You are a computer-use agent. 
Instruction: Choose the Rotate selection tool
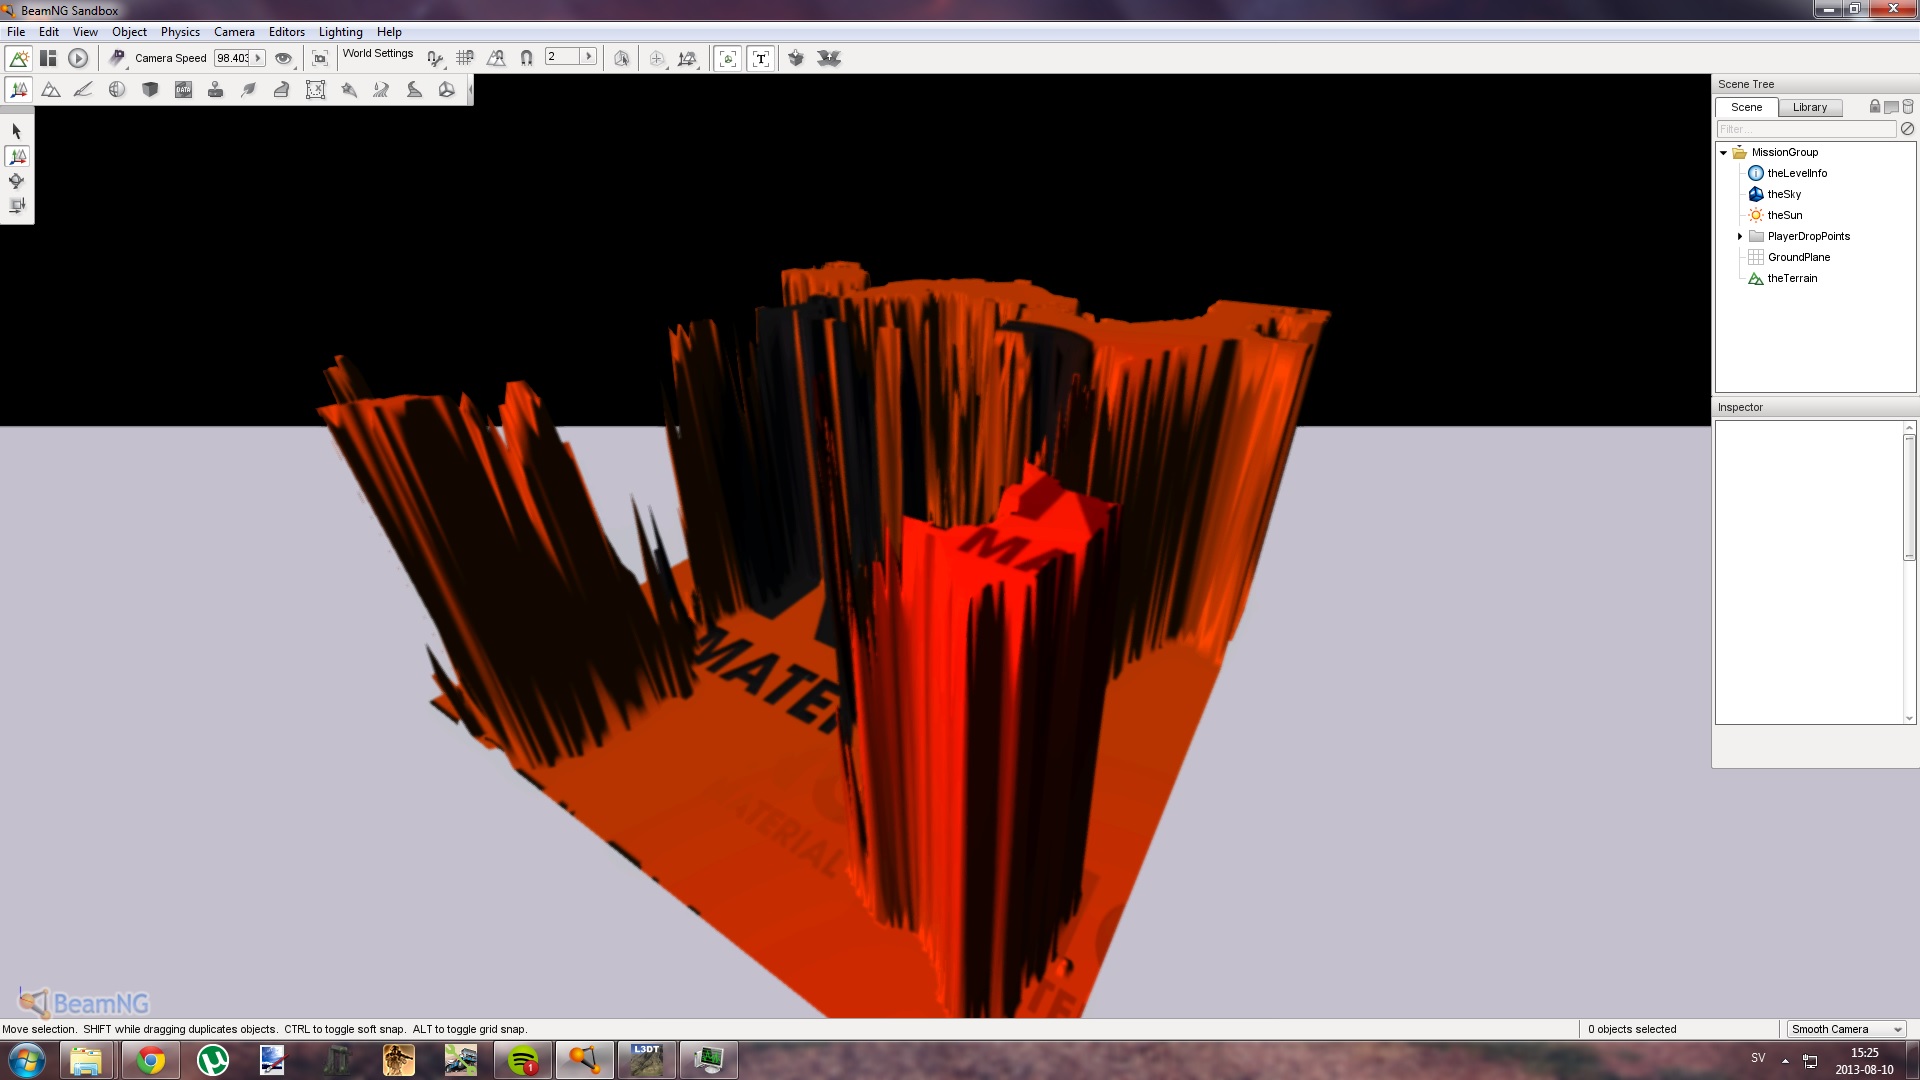[x=16, y=181]
